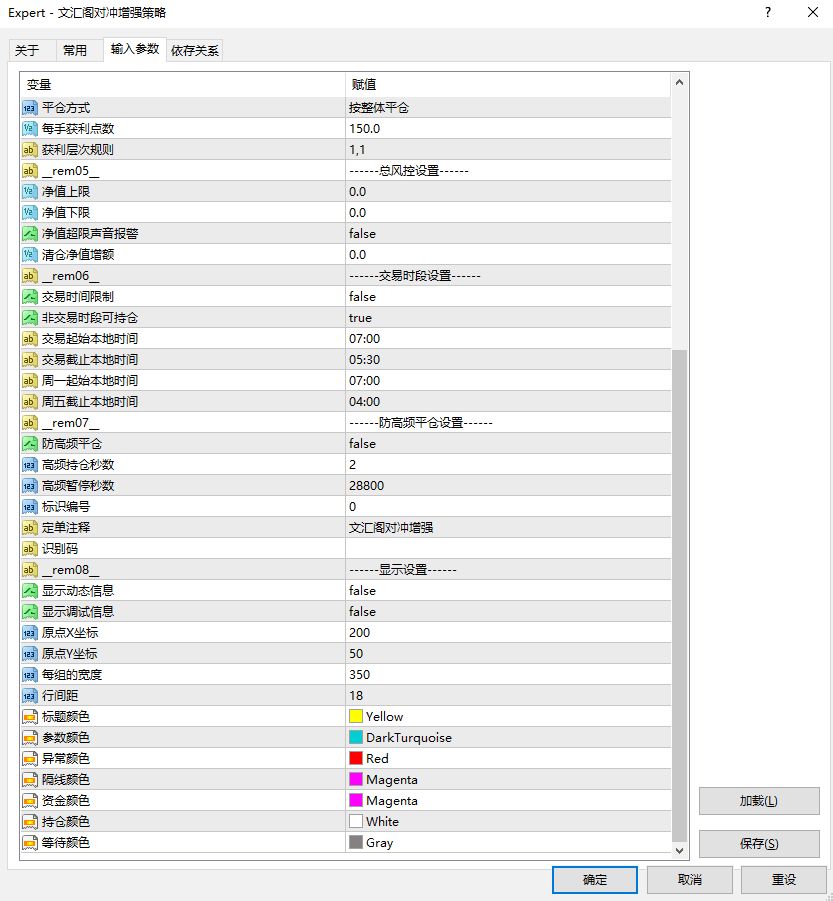Viewport: 833px width, 901px height.
Task: Toggle 交易时间限制 from false to true
Action: [500, 295]
